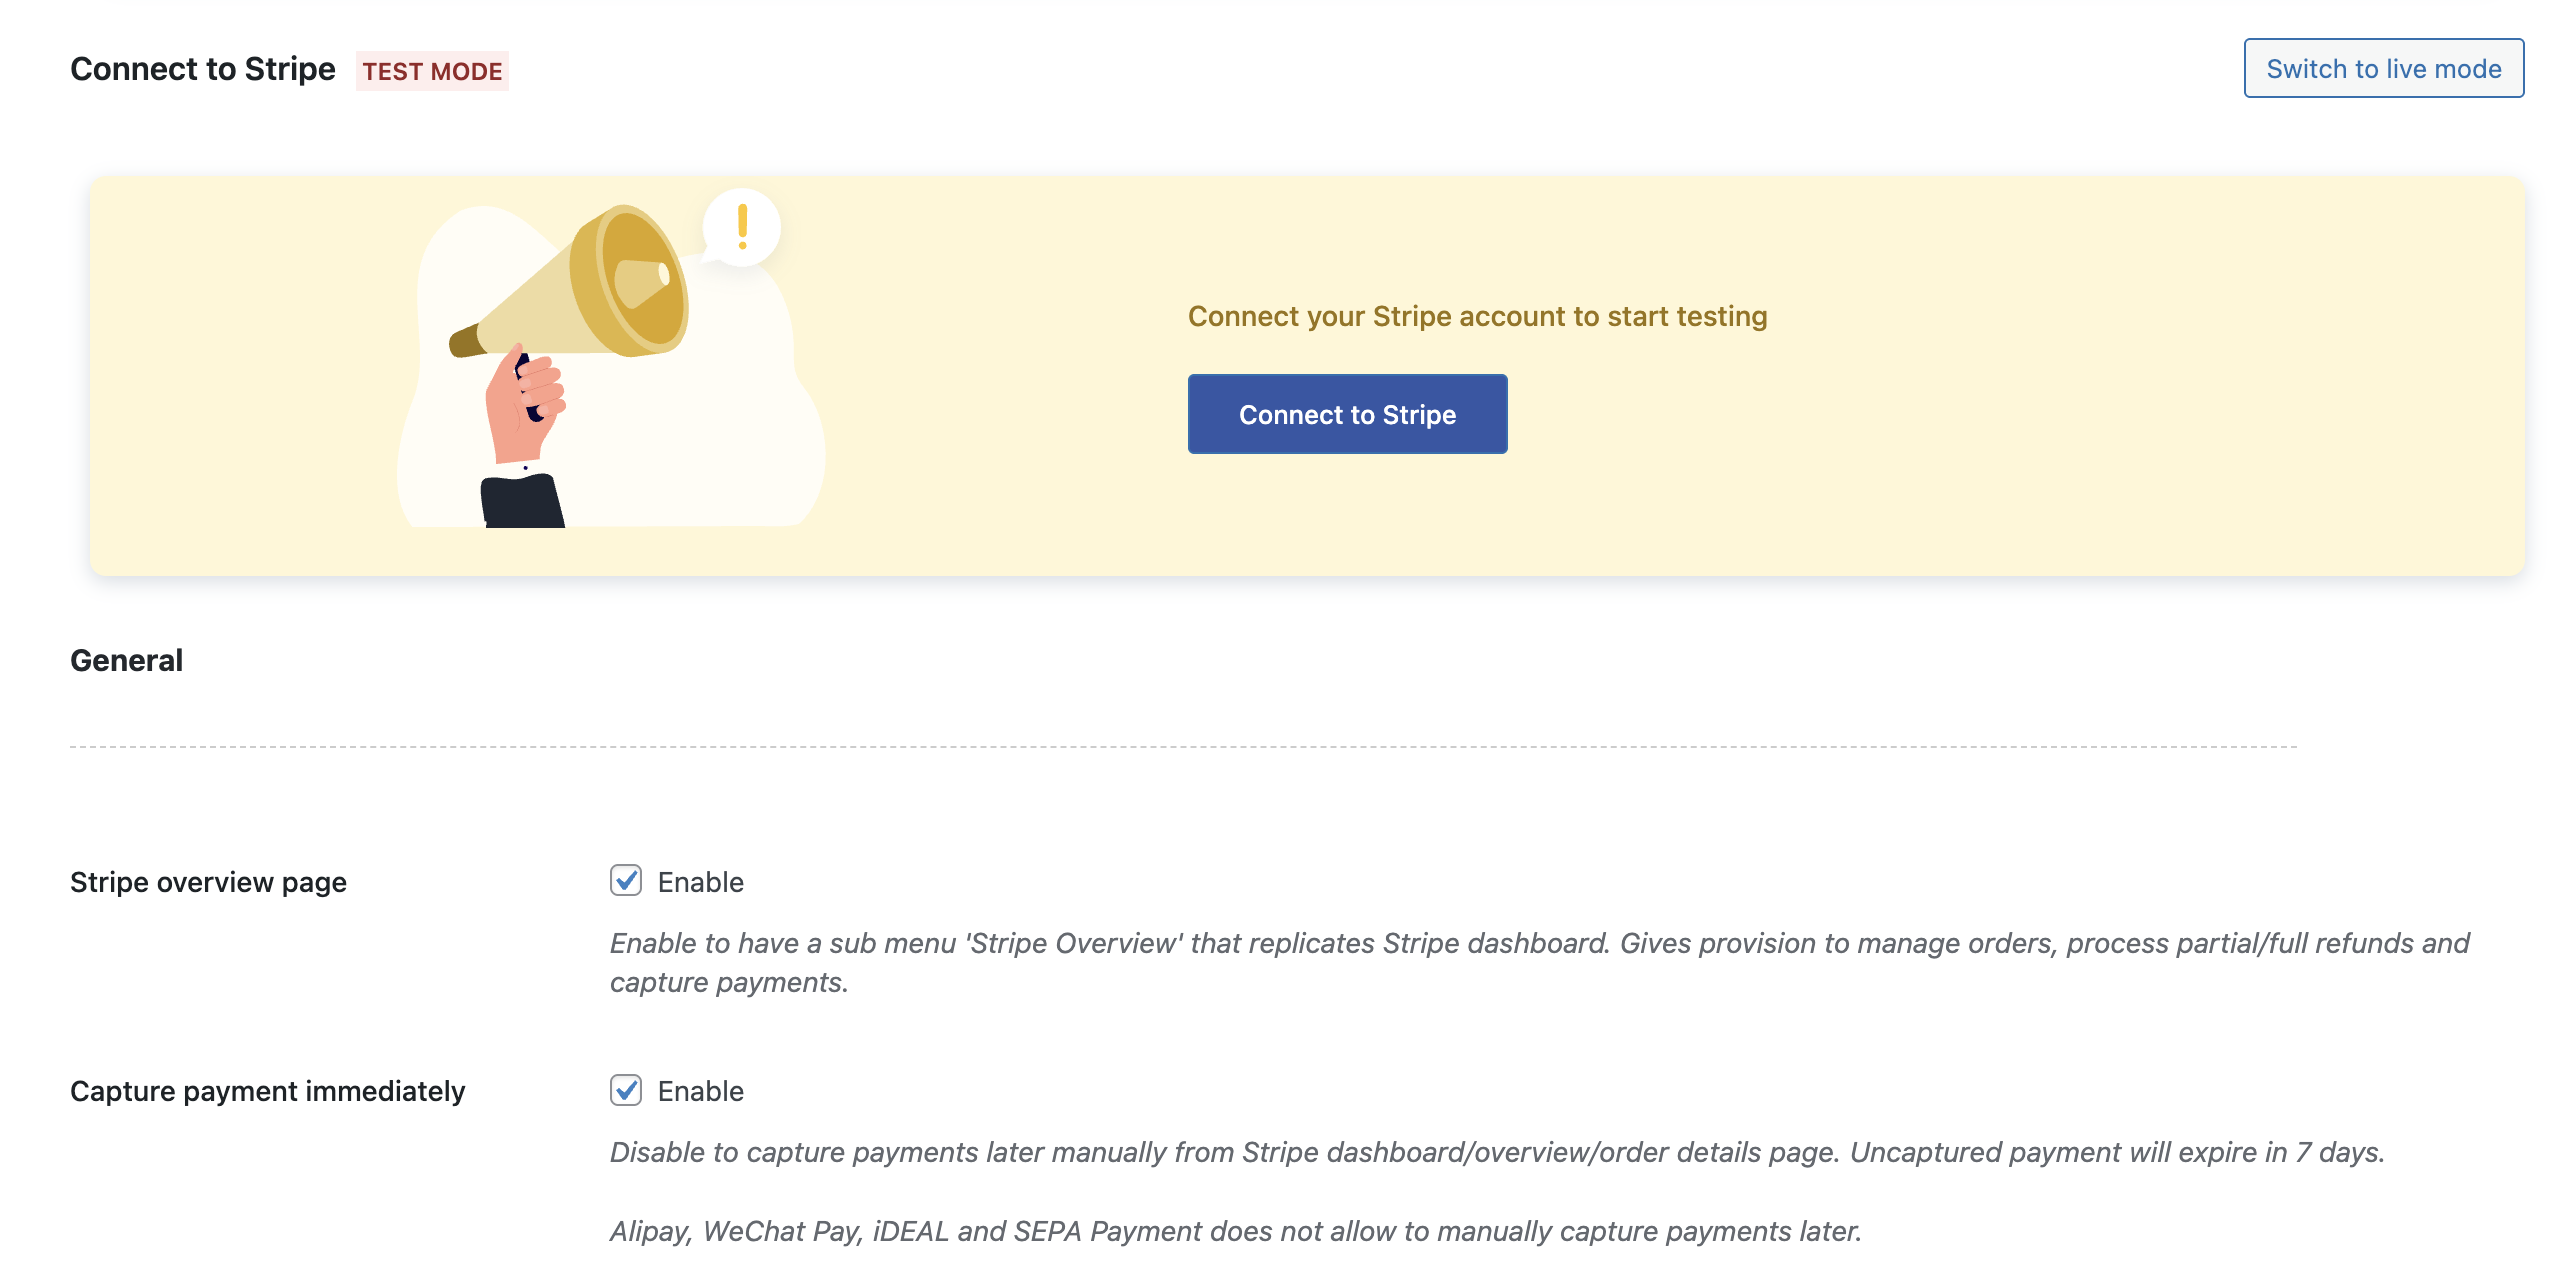
Task: Click 'Connect your Stripe account to start testing' text
Action: (x=1477, y=316)
